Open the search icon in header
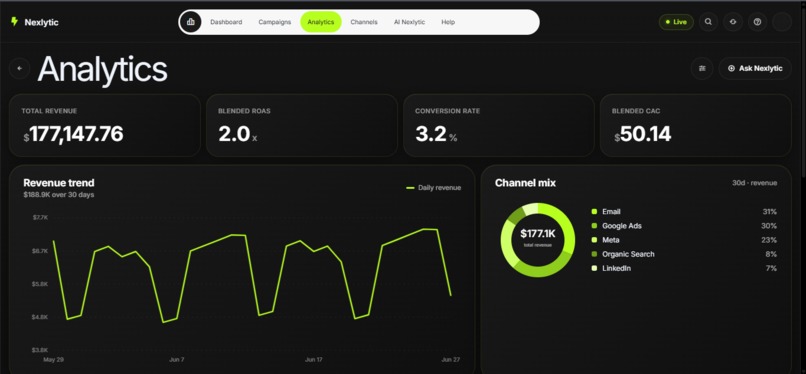 708,22
